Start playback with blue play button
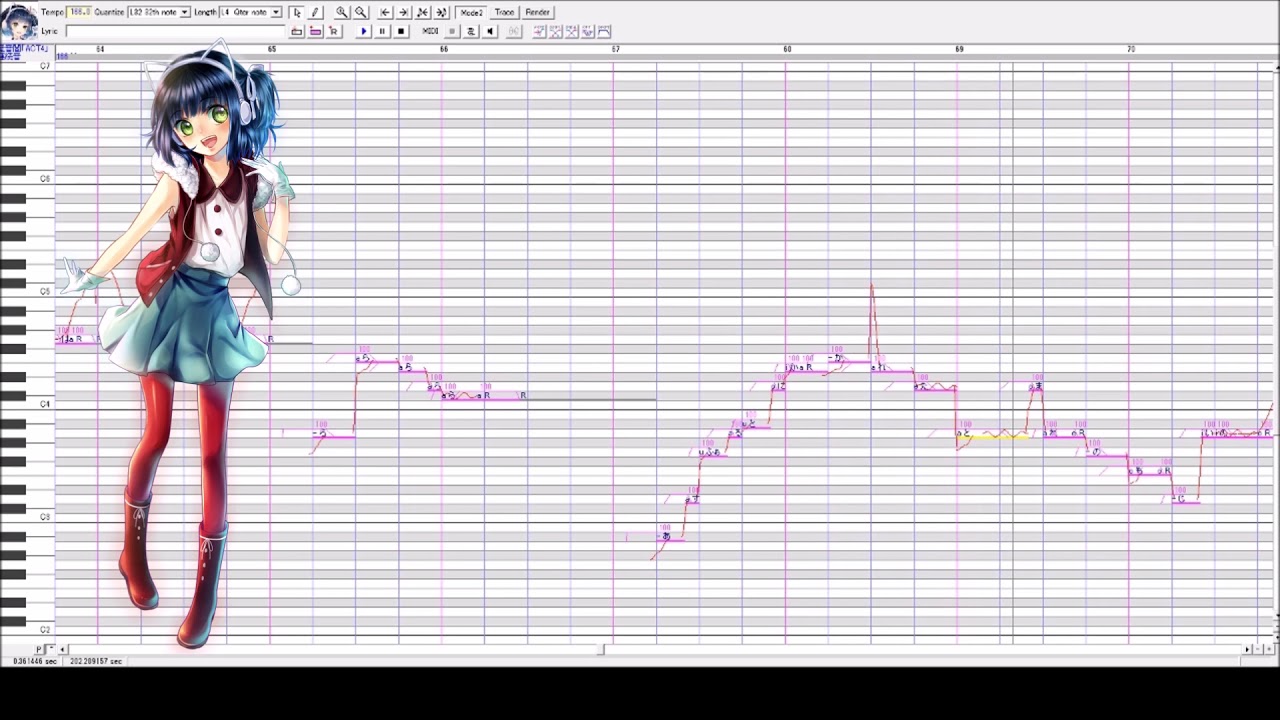This screenshot has width=1280, height=720. [x=364, y=31]
